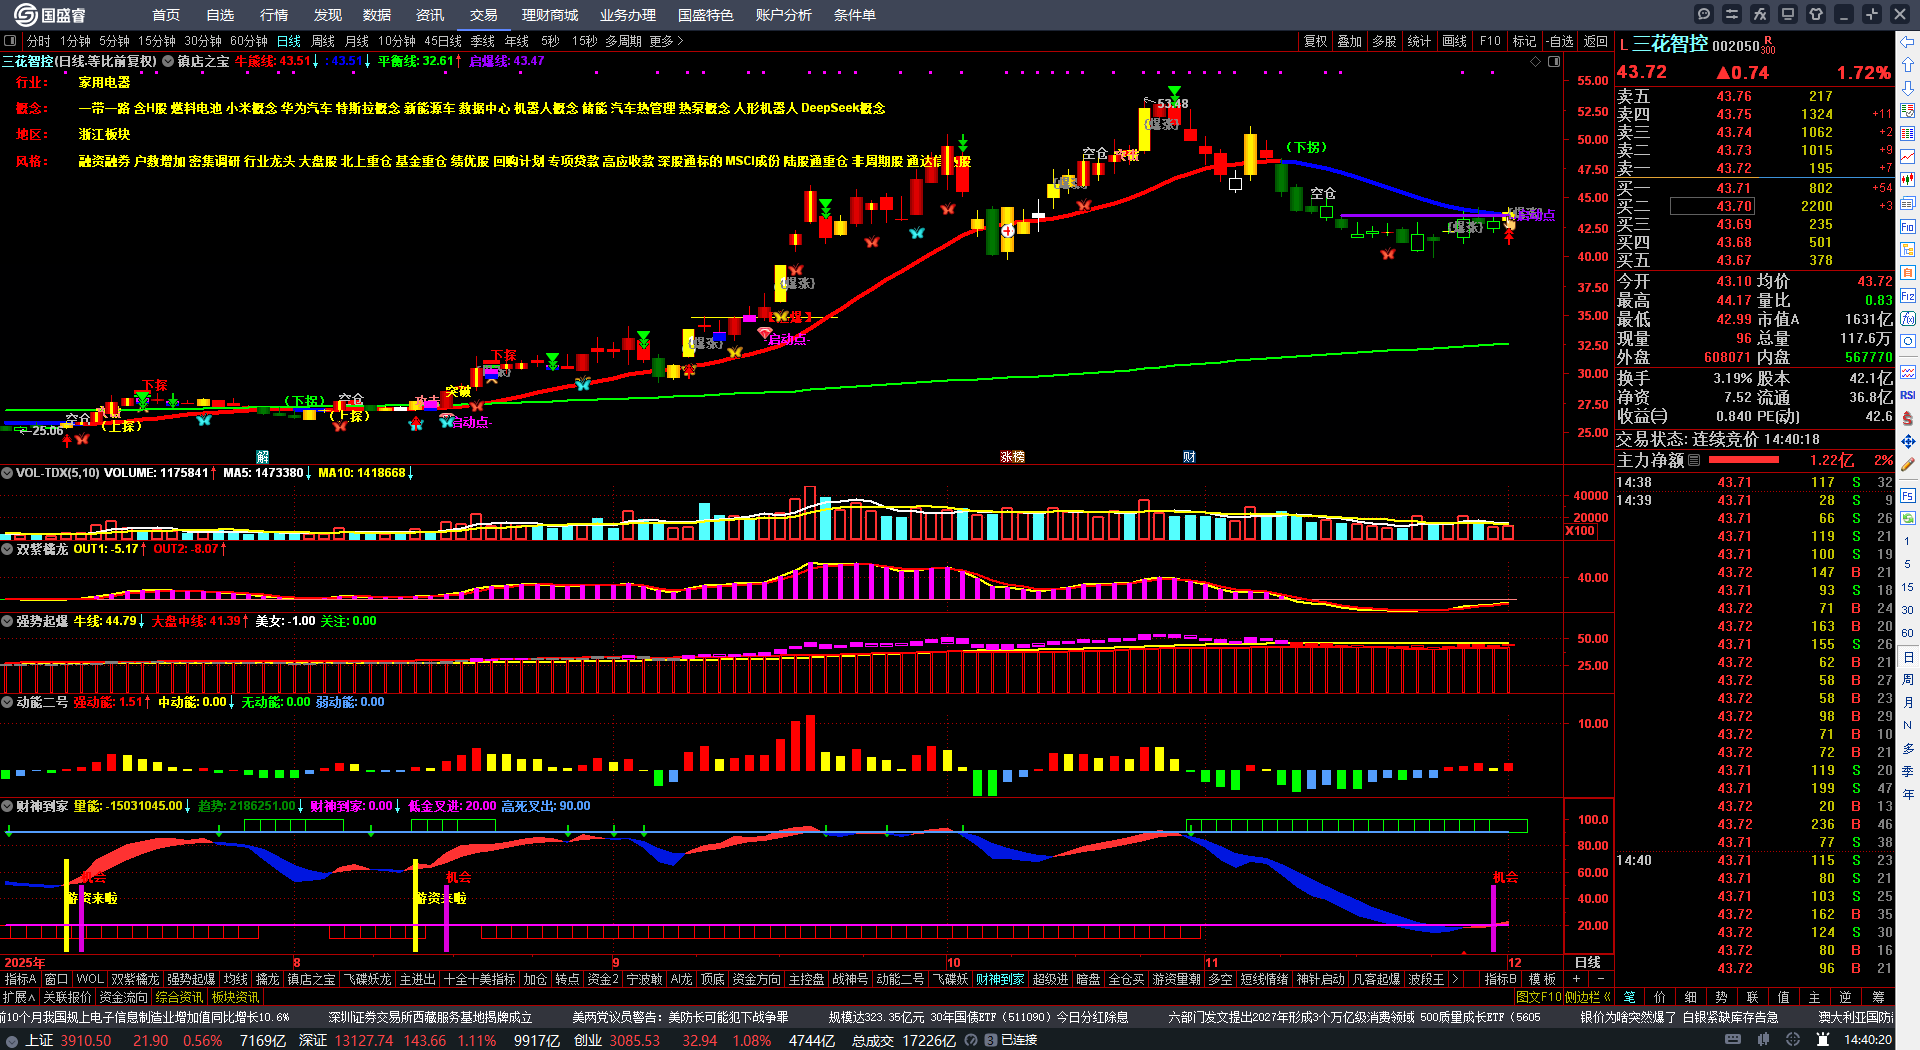Select the blue move crosshair sidebar icon
The width and height of the screenshot is (1920, 1050).
point(1908,441)
